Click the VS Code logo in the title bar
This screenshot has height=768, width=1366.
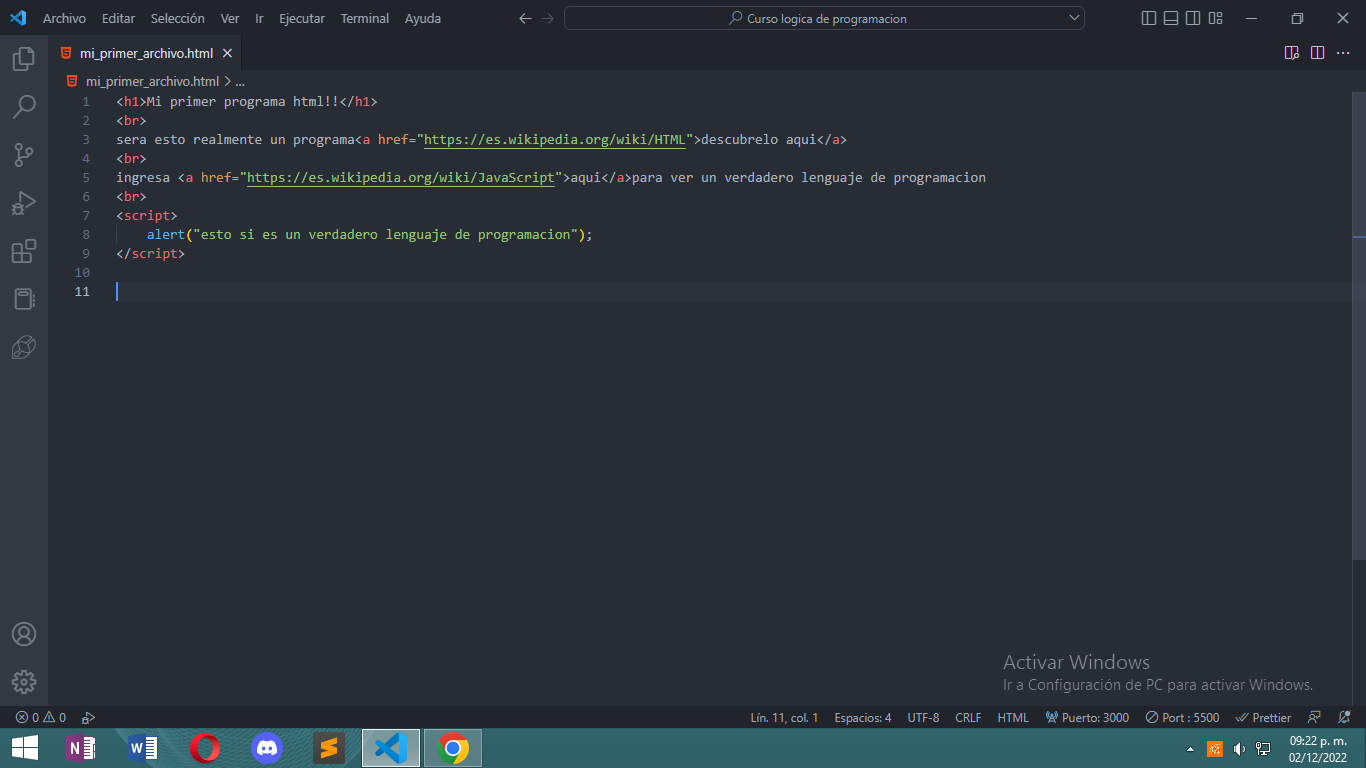pyautogui.click(x=18, y=18)
